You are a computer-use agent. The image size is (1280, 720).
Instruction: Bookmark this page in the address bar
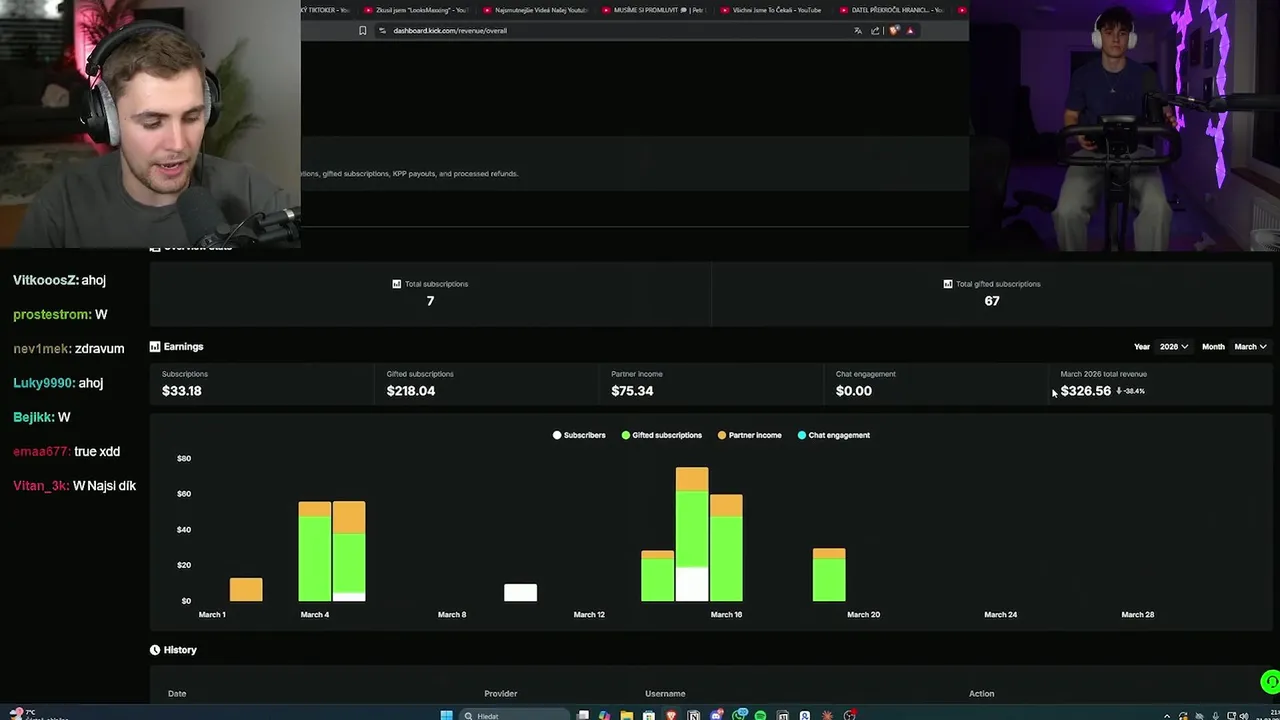pos(362,30)
